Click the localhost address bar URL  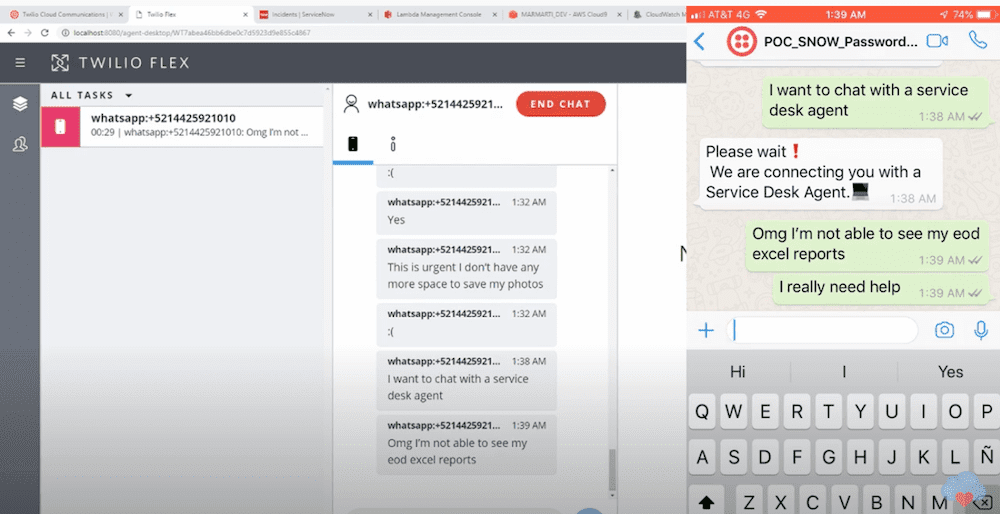[192, 33]
